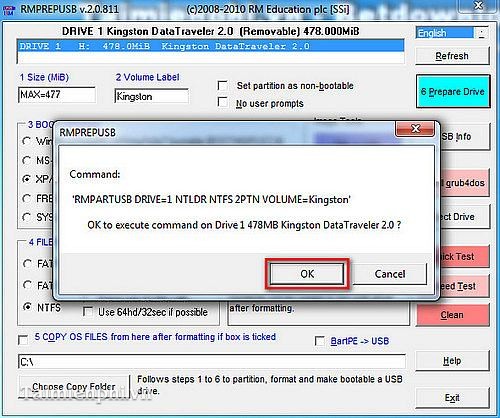Screen dimensions: 500x418
Task: Confirm the command with OK button
Action: (x=307, y=274)
